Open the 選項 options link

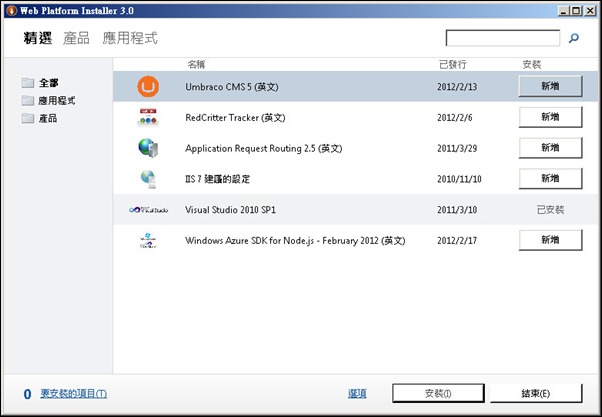pos(357,393)
